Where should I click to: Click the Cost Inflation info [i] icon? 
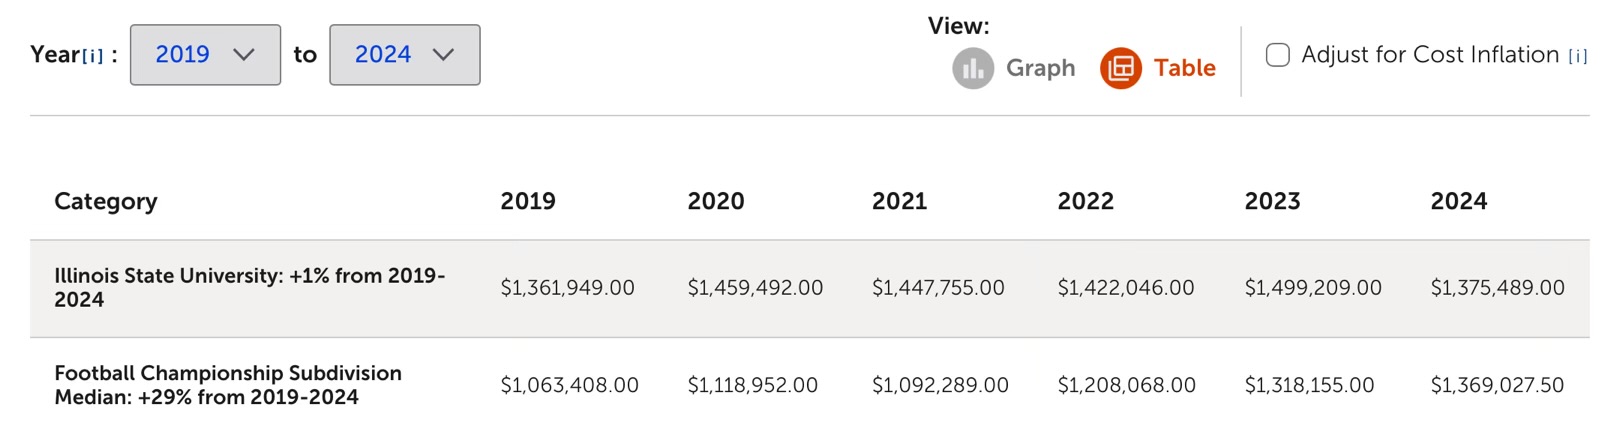(1577, 56)
